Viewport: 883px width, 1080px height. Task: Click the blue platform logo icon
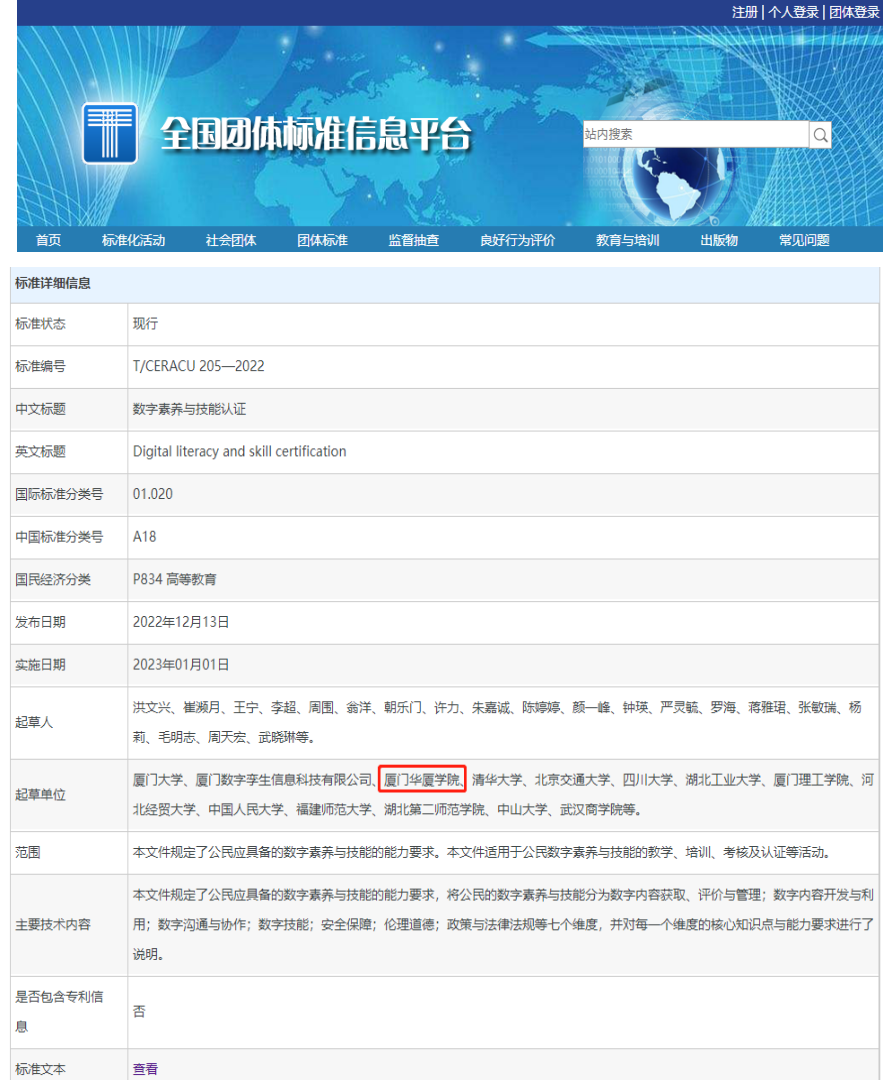click(x=109, y=133)
